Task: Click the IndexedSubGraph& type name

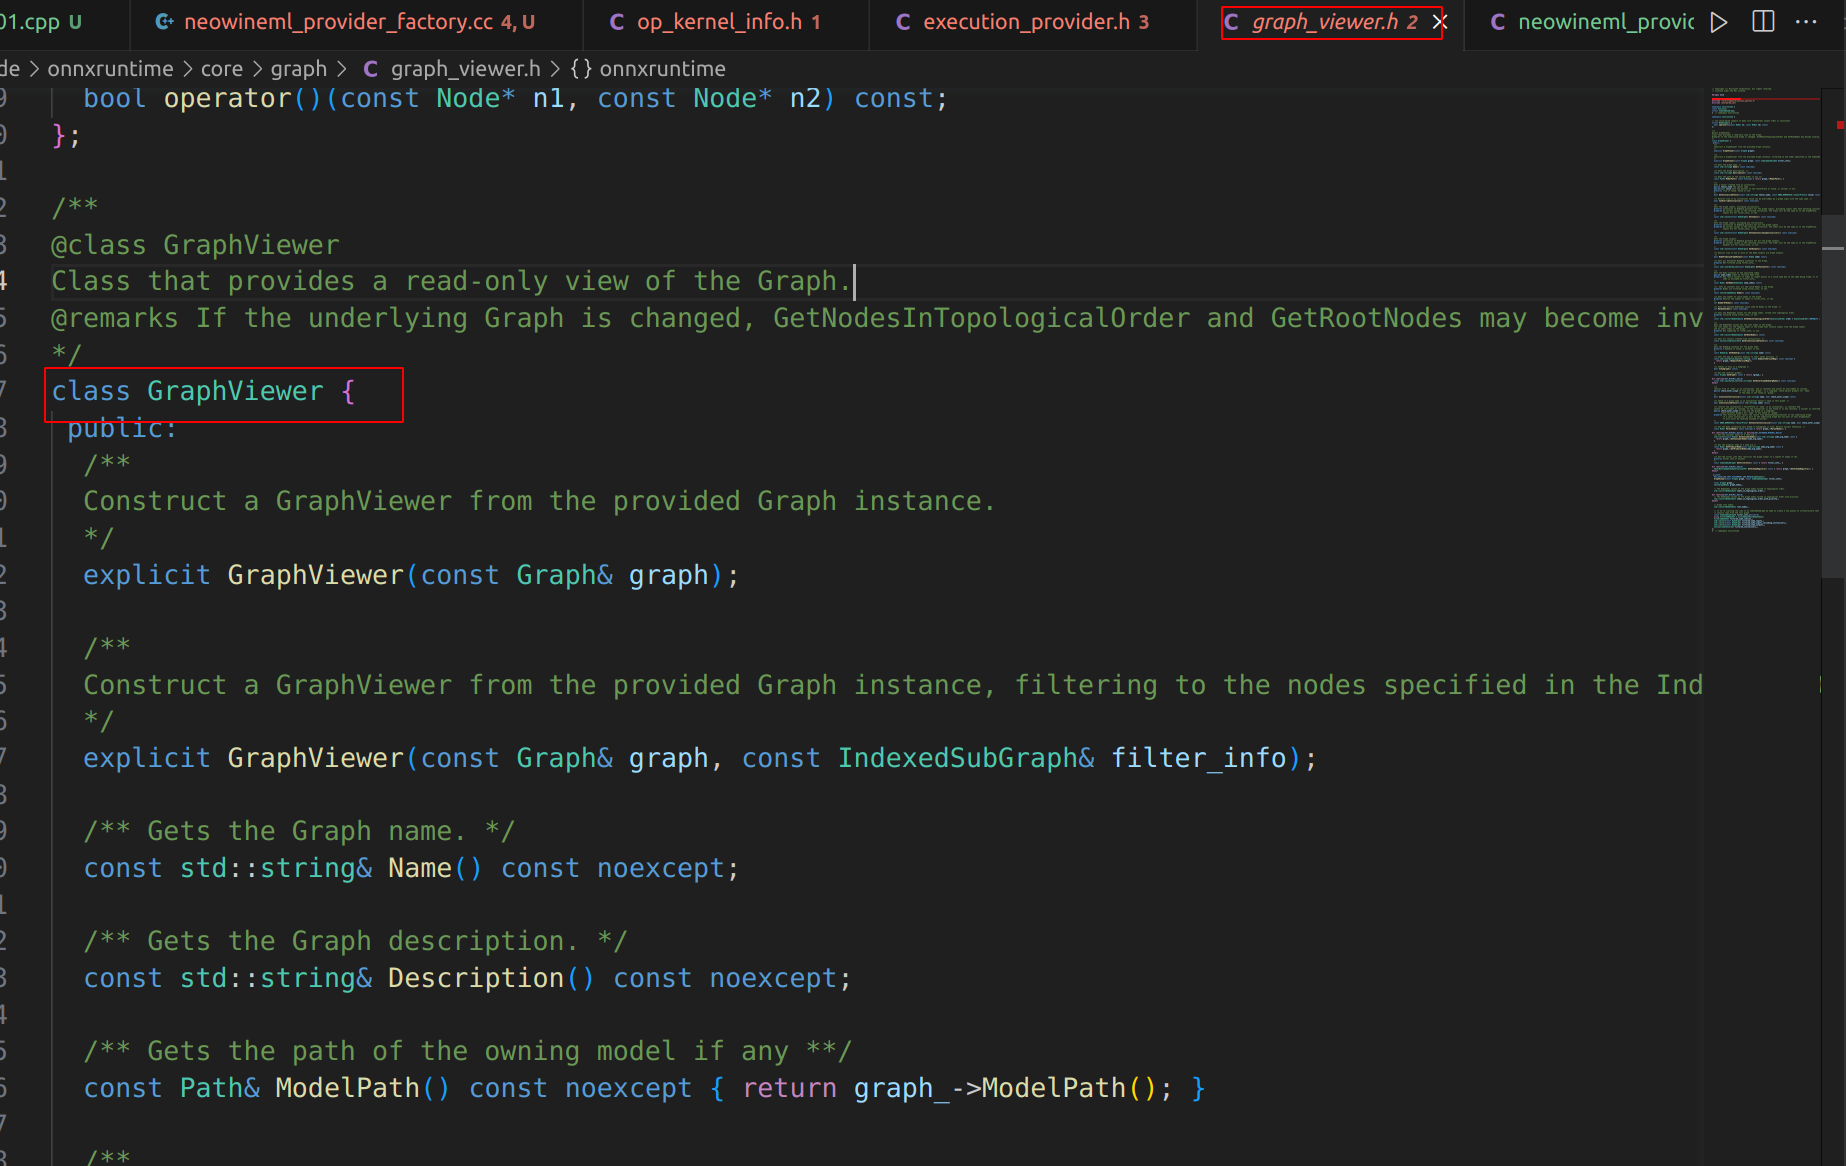Action: click(x=966, y=759)
